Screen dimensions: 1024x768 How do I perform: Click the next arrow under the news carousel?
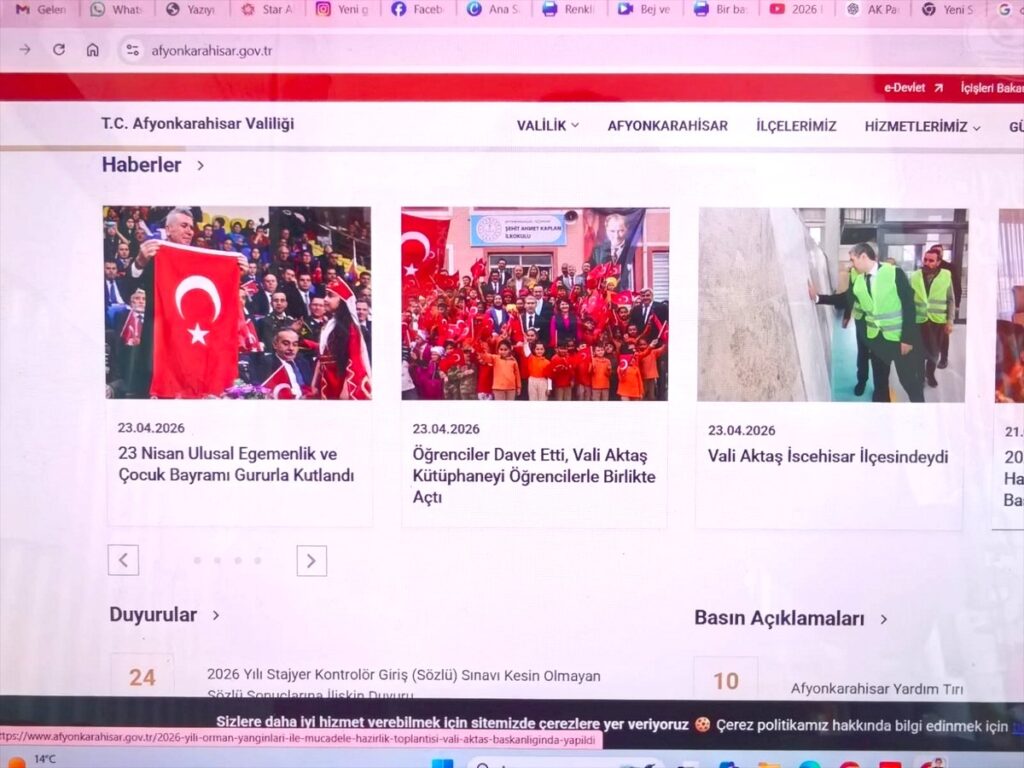[311, 560]
